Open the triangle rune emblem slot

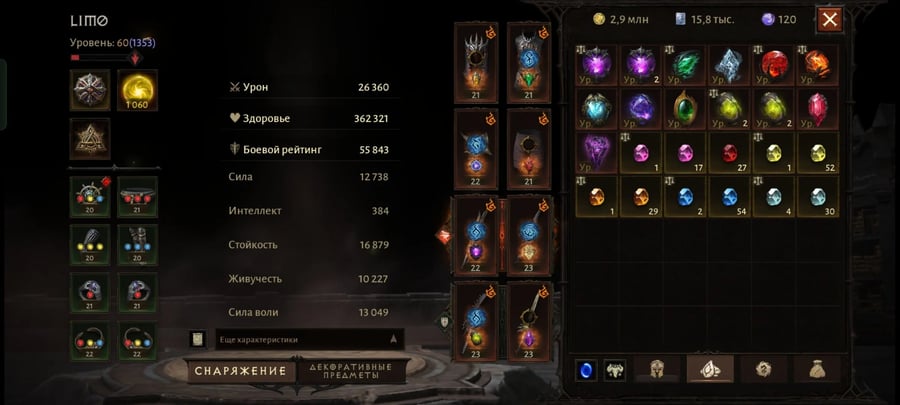click(x=90, y=138)
